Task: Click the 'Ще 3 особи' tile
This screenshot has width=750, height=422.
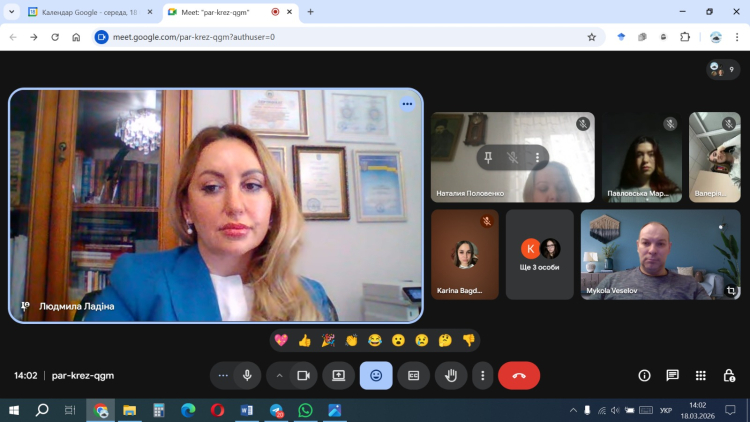Action: pyautogui.click(x=539, y=254)
